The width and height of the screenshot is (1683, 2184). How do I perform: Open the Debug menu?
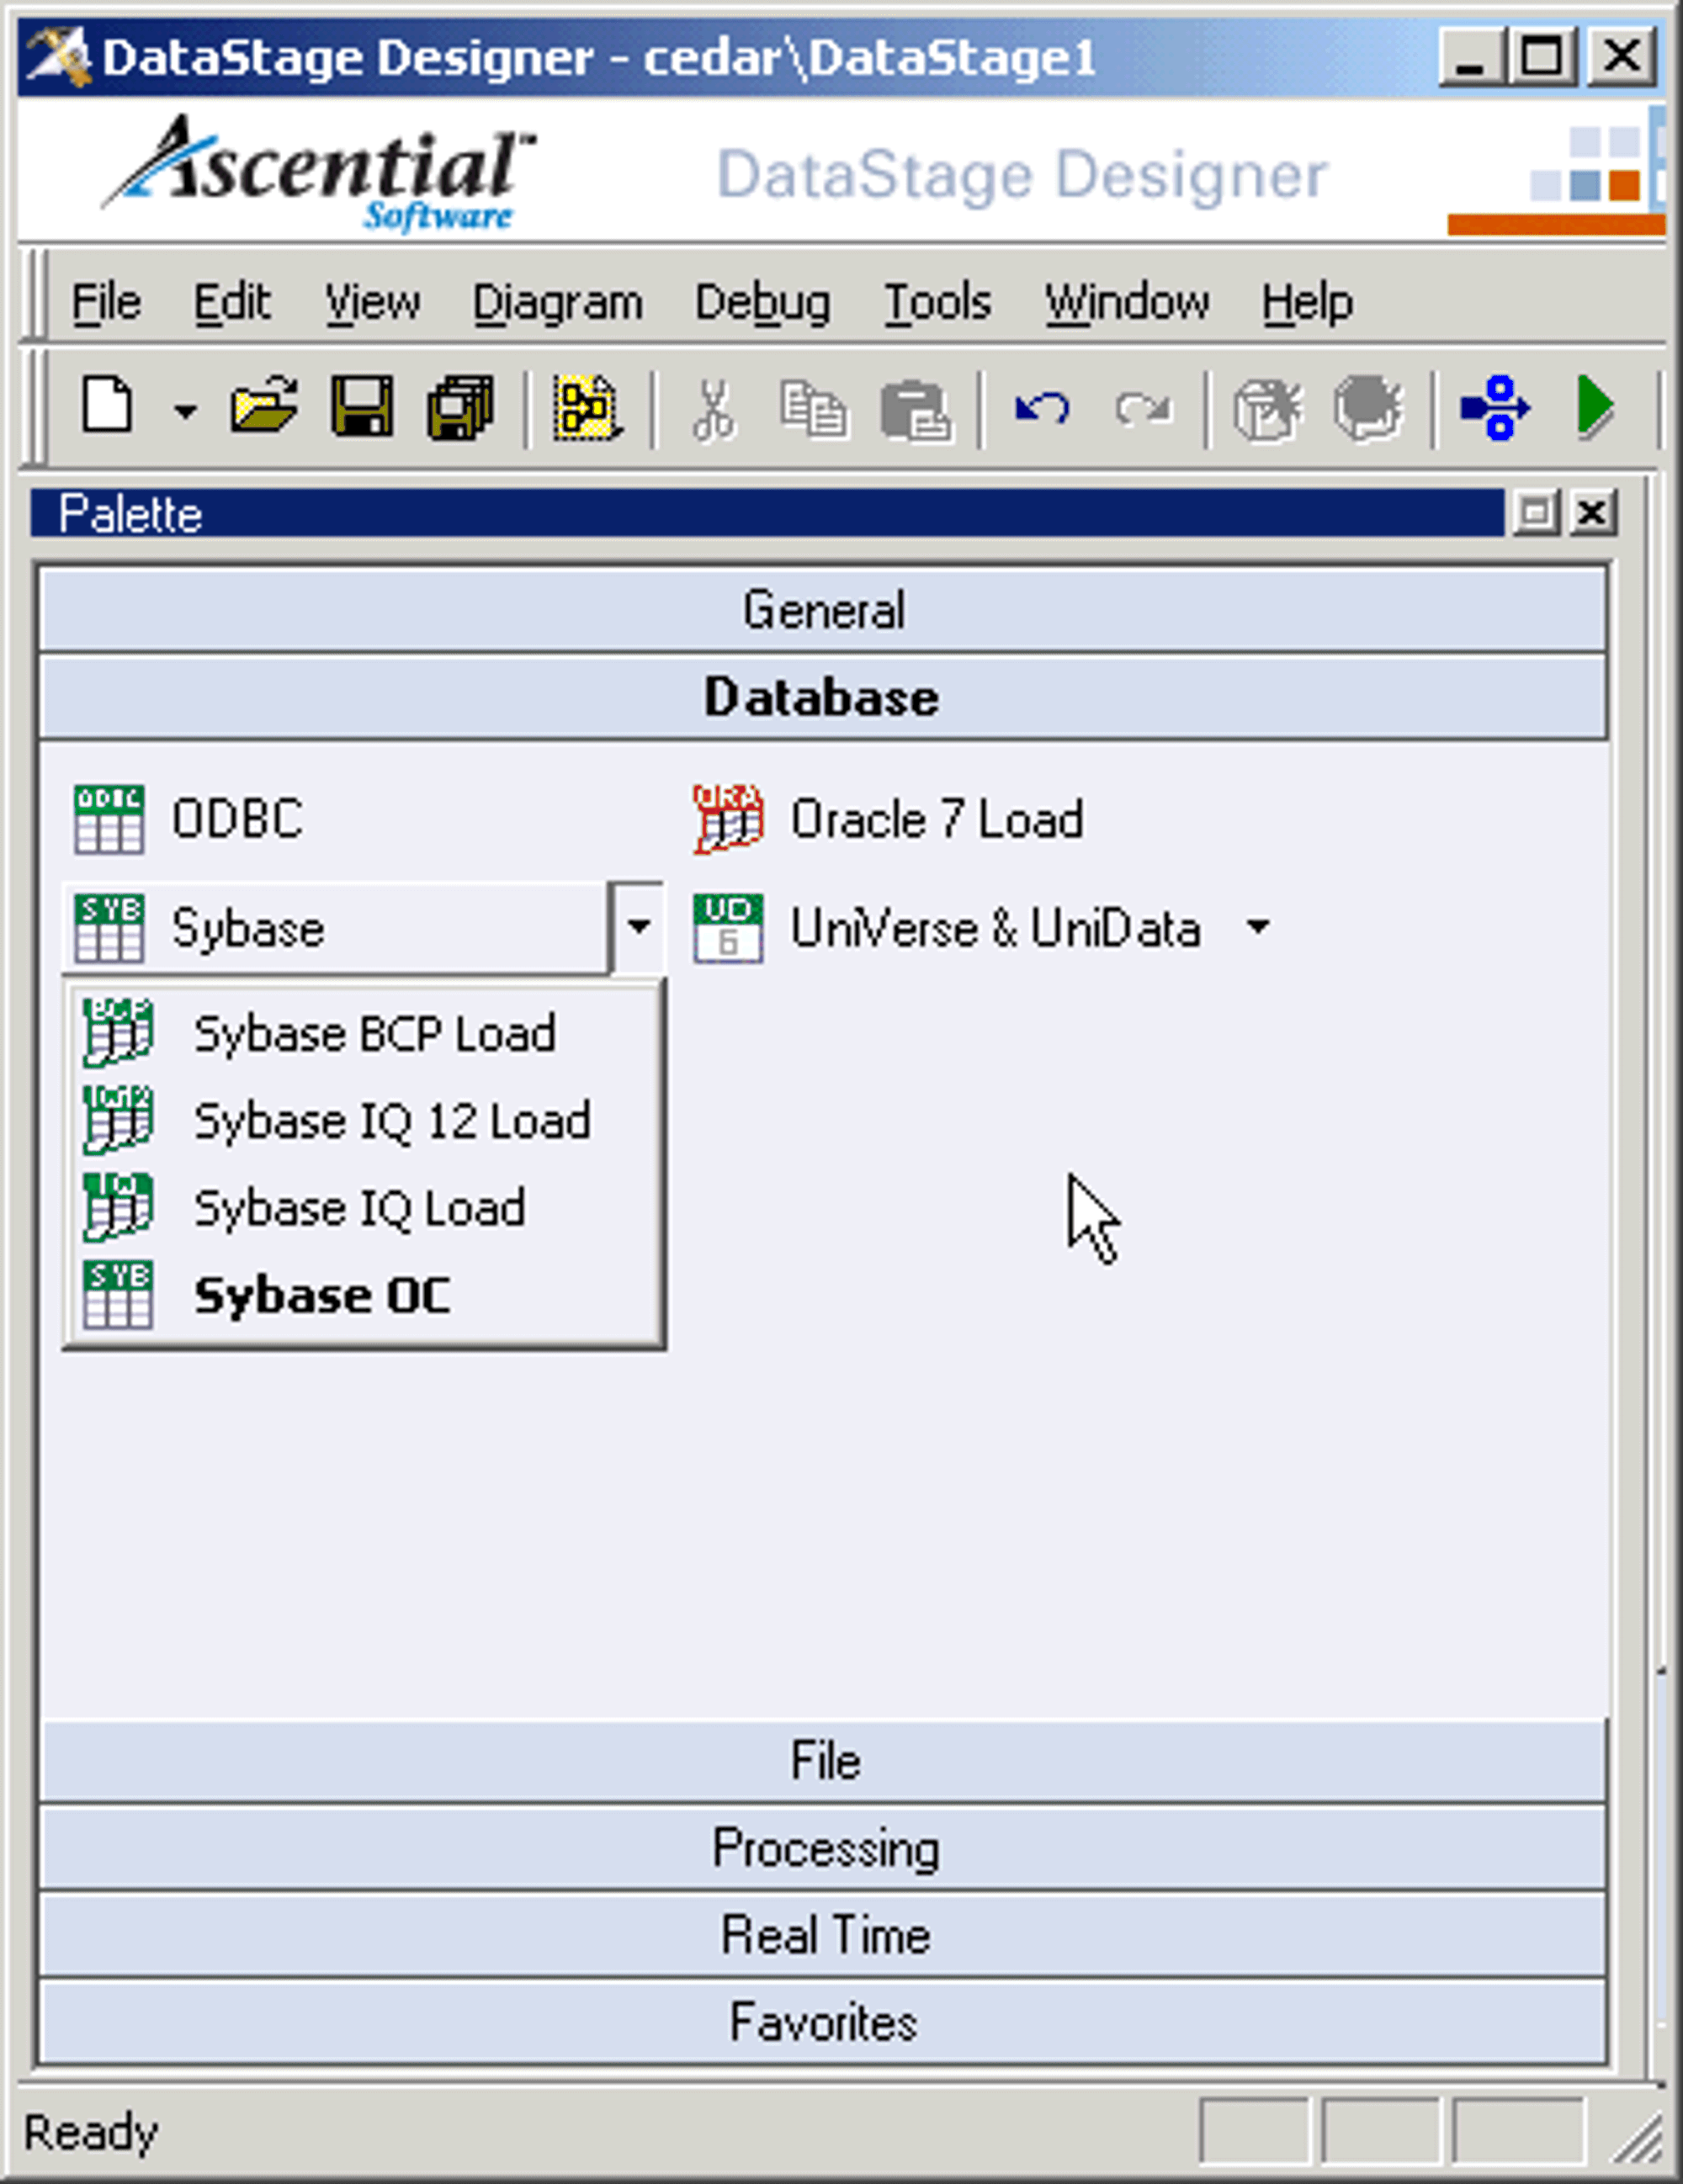coord(763,302)
